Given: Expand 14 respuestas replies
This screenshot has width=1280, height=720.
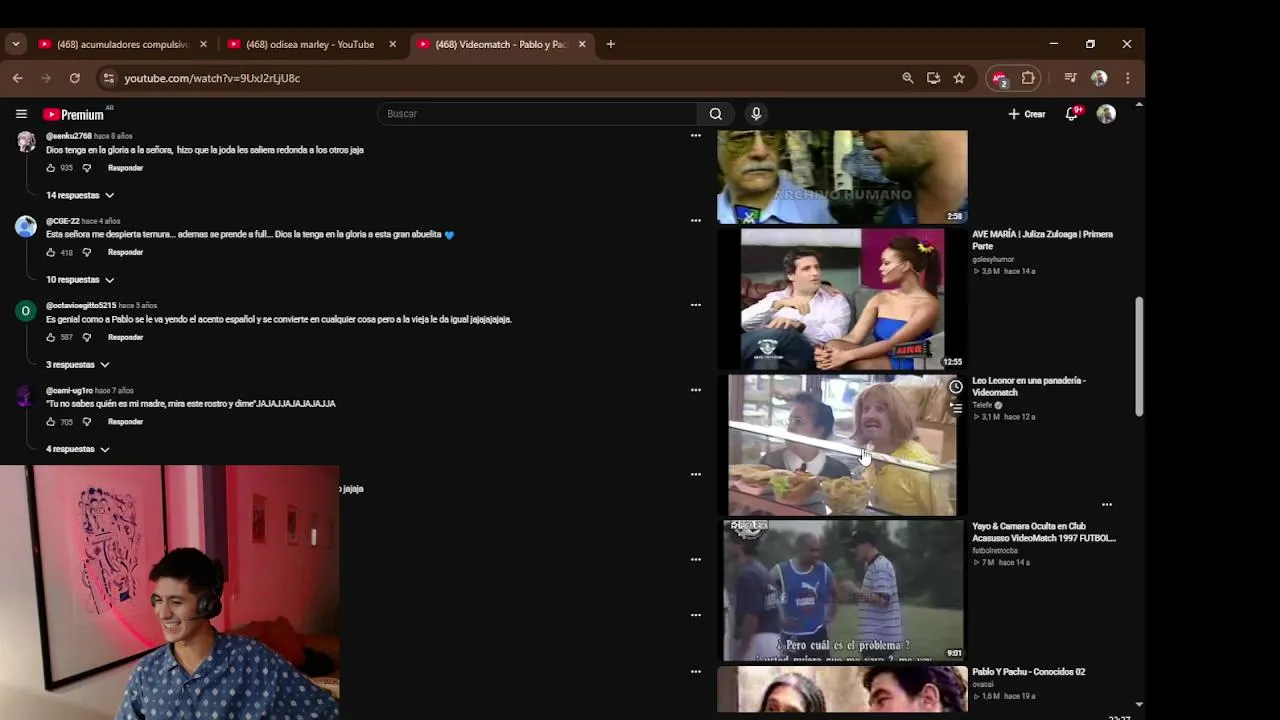Looking at the screenshot, I should click(x=80, y=195).
